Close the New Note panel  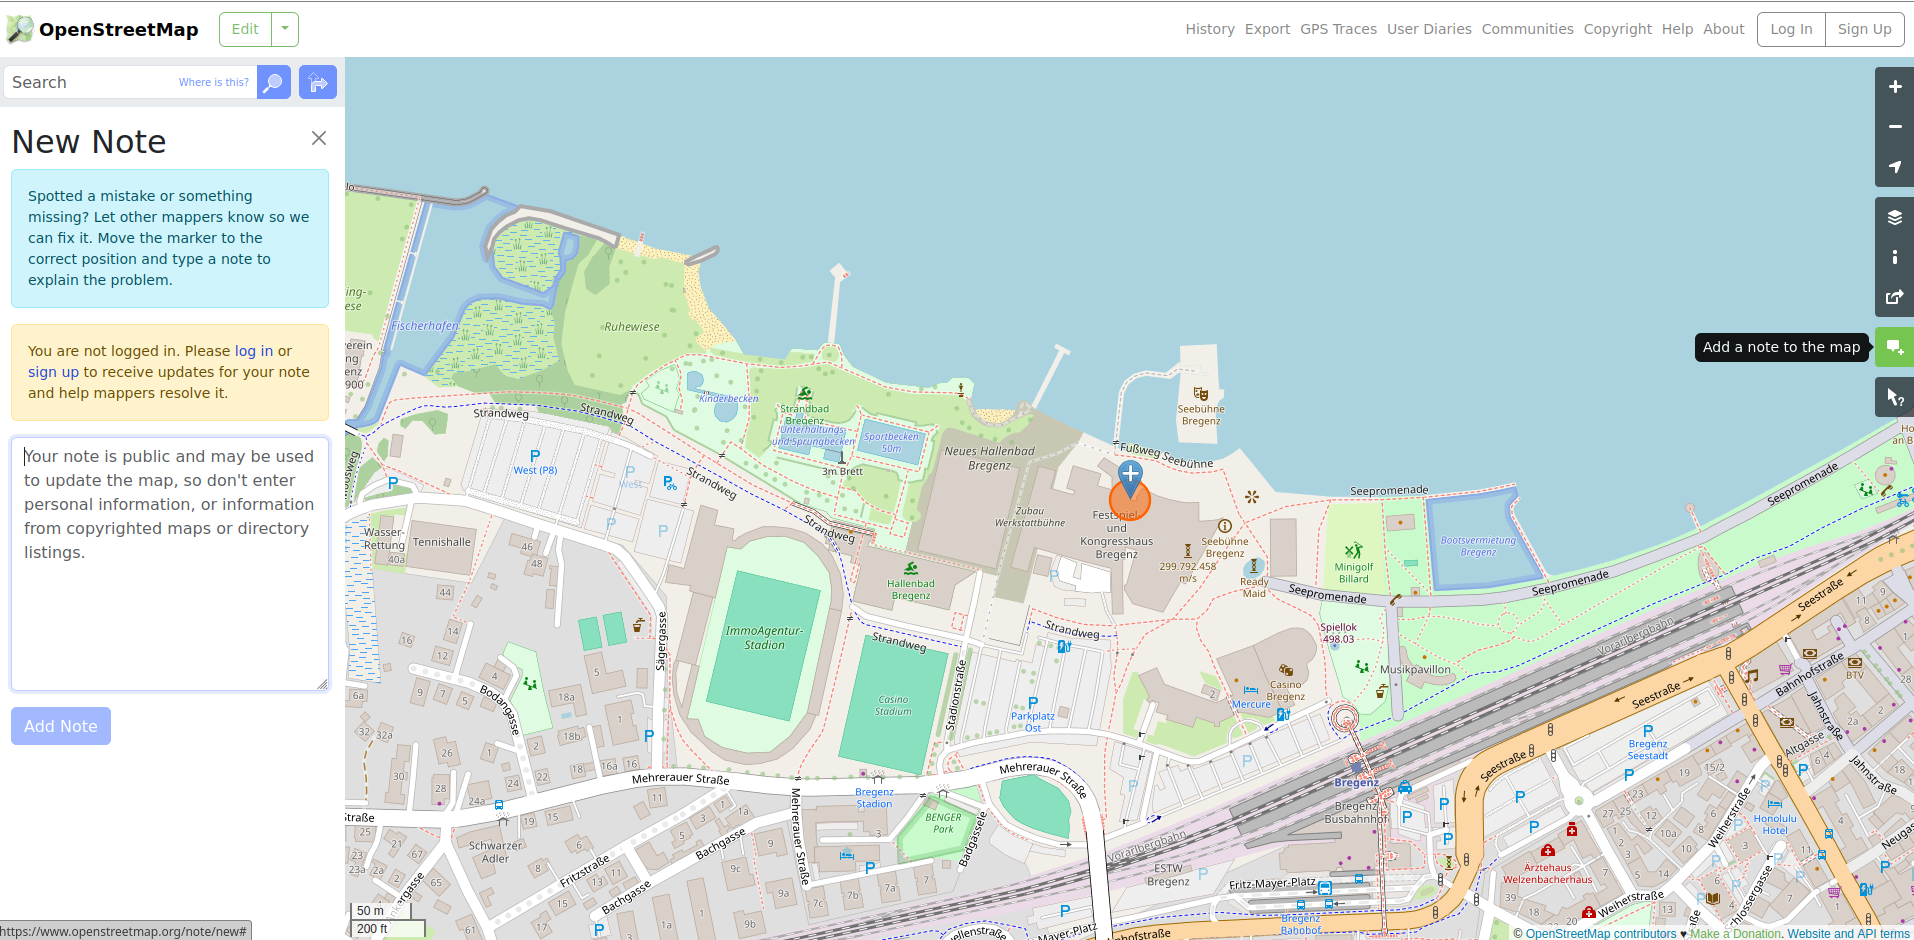tap(319, 138)
